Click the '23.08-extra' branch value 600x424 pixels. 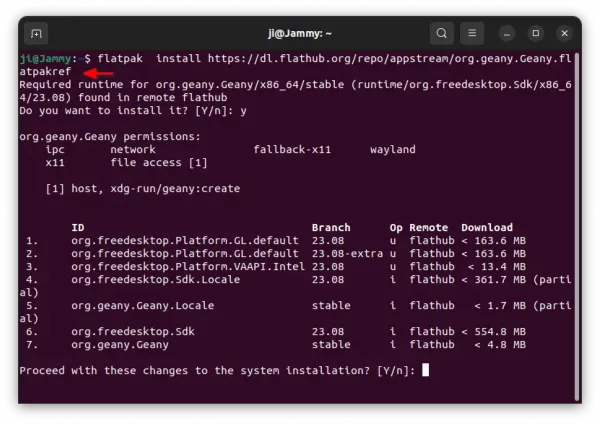347,254
